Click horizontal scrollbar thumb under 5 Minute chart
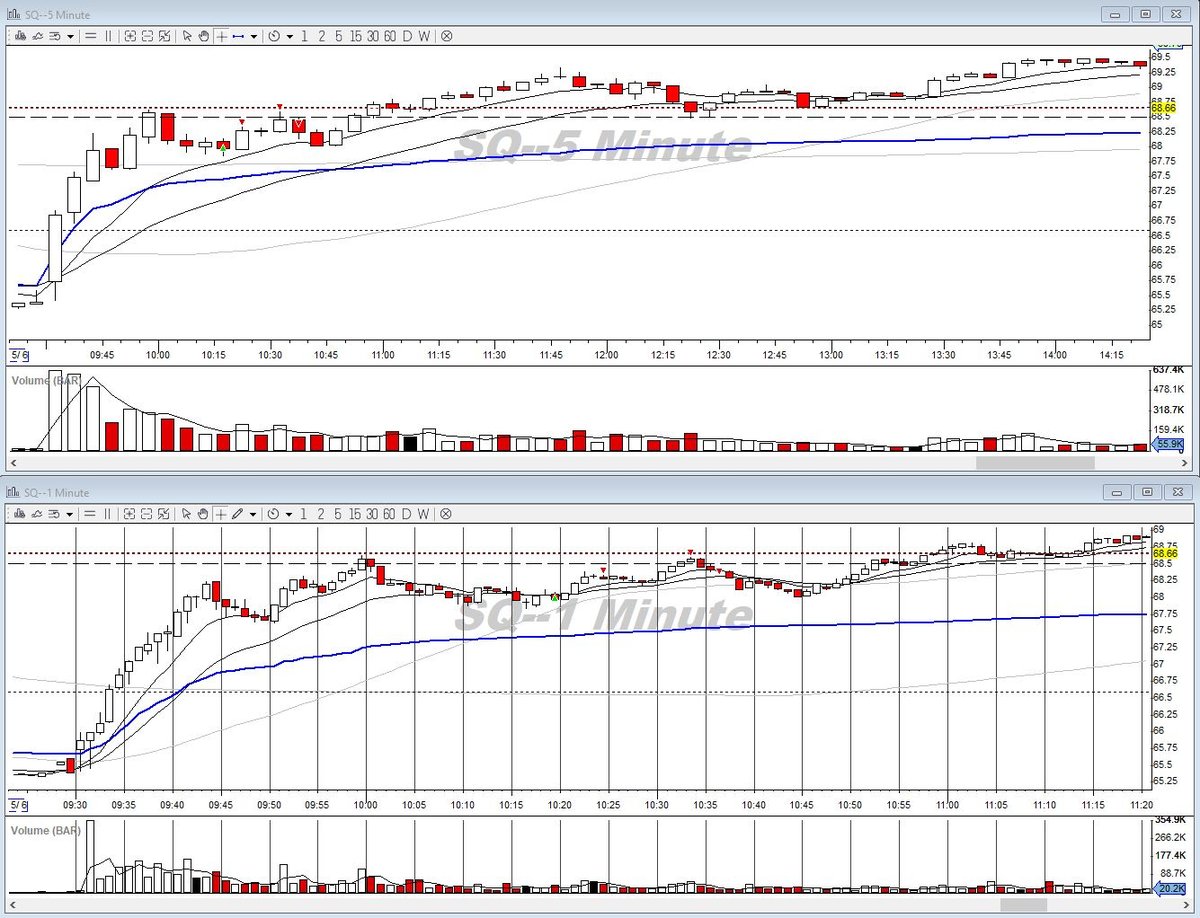 coord(1035,463)
